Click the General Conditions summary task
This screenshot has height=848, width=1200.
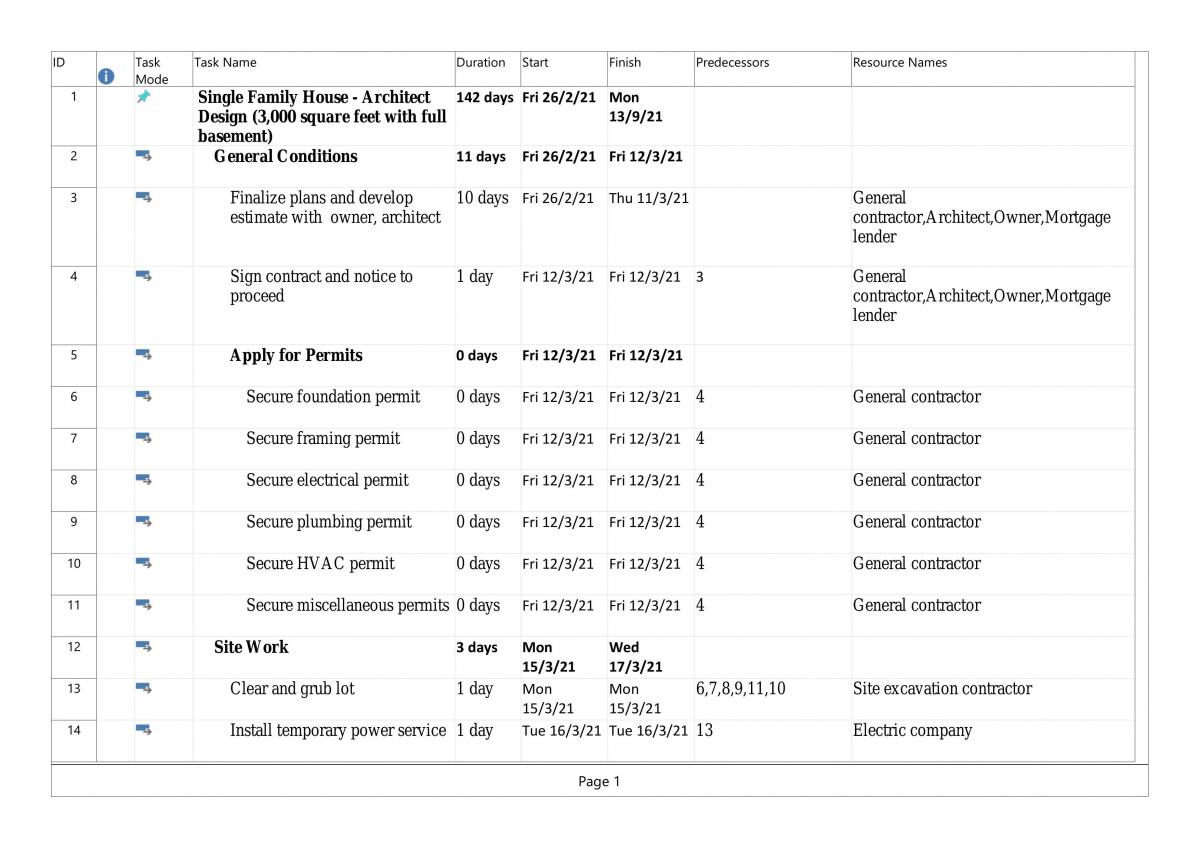click(285, 156)
